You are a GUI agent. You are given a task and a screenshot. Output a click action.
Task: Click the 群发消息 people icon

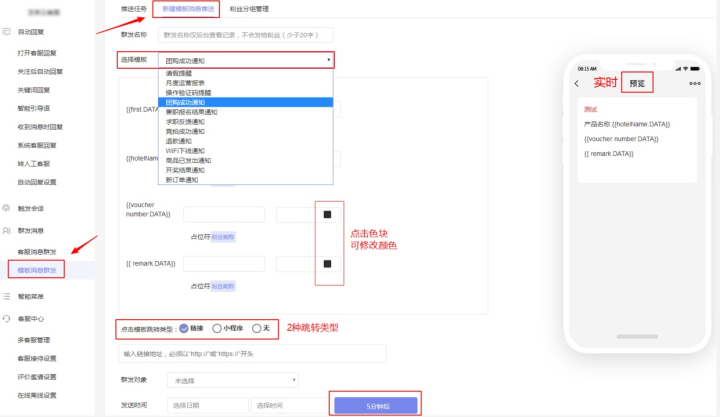pyautogui.click(x=6, y=231)
